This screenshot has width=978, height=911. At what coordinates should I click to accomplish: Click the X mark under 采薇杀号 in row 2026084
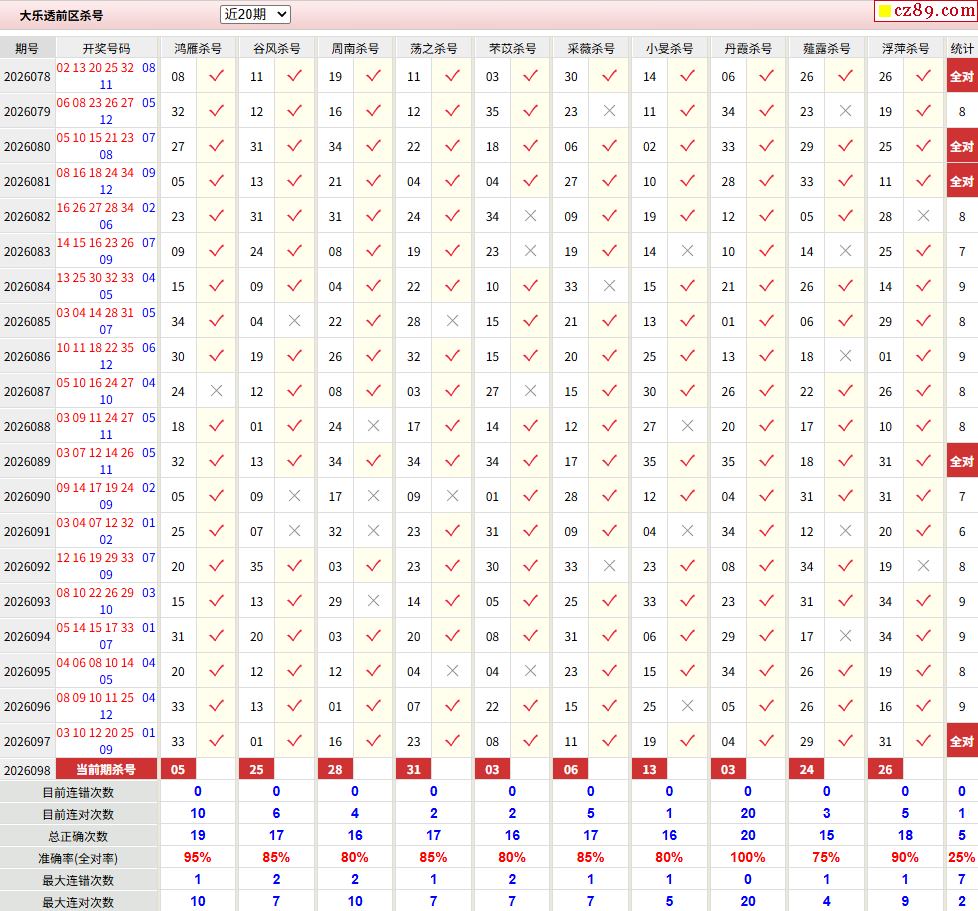point(609,286)
